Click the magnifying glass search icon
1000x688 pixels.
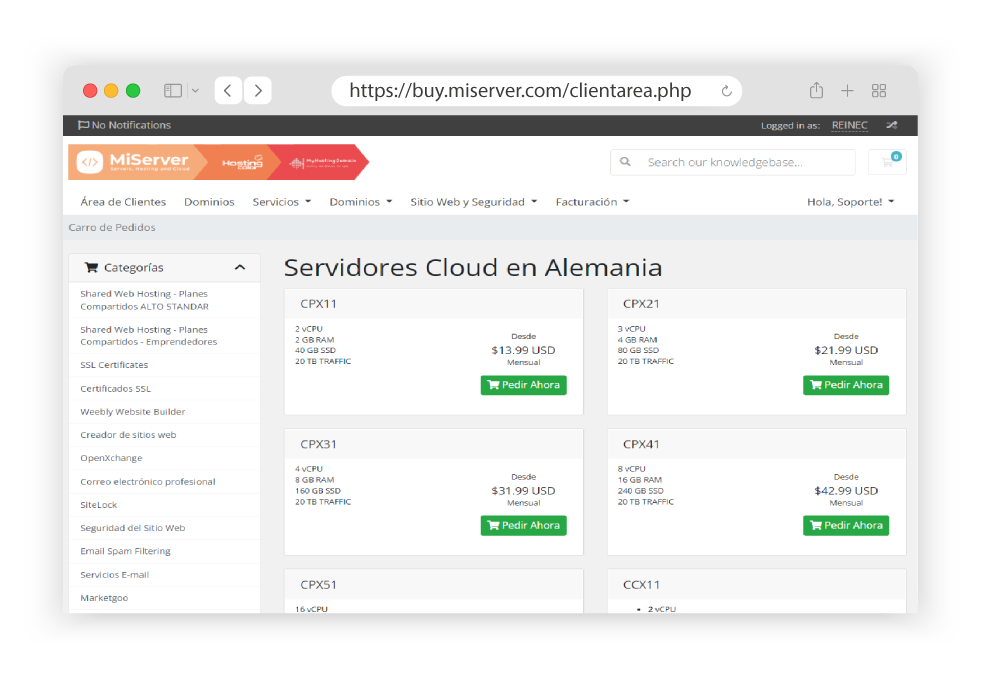pyautogui.click(x=625, y=161)
